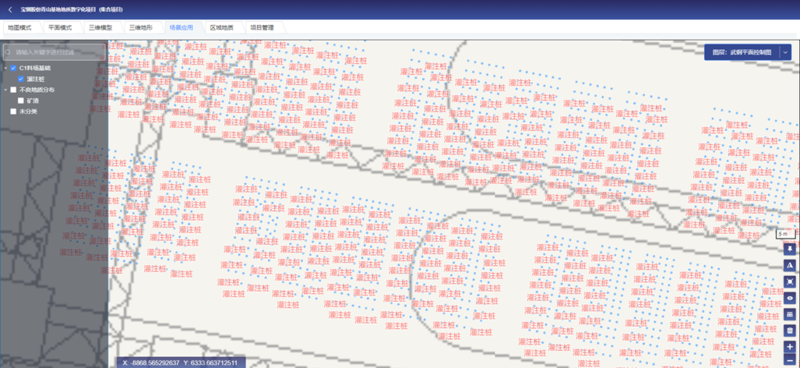Collapse the C1料场基础 tree node
Screen dimensions: 800x368
(6, 68)
